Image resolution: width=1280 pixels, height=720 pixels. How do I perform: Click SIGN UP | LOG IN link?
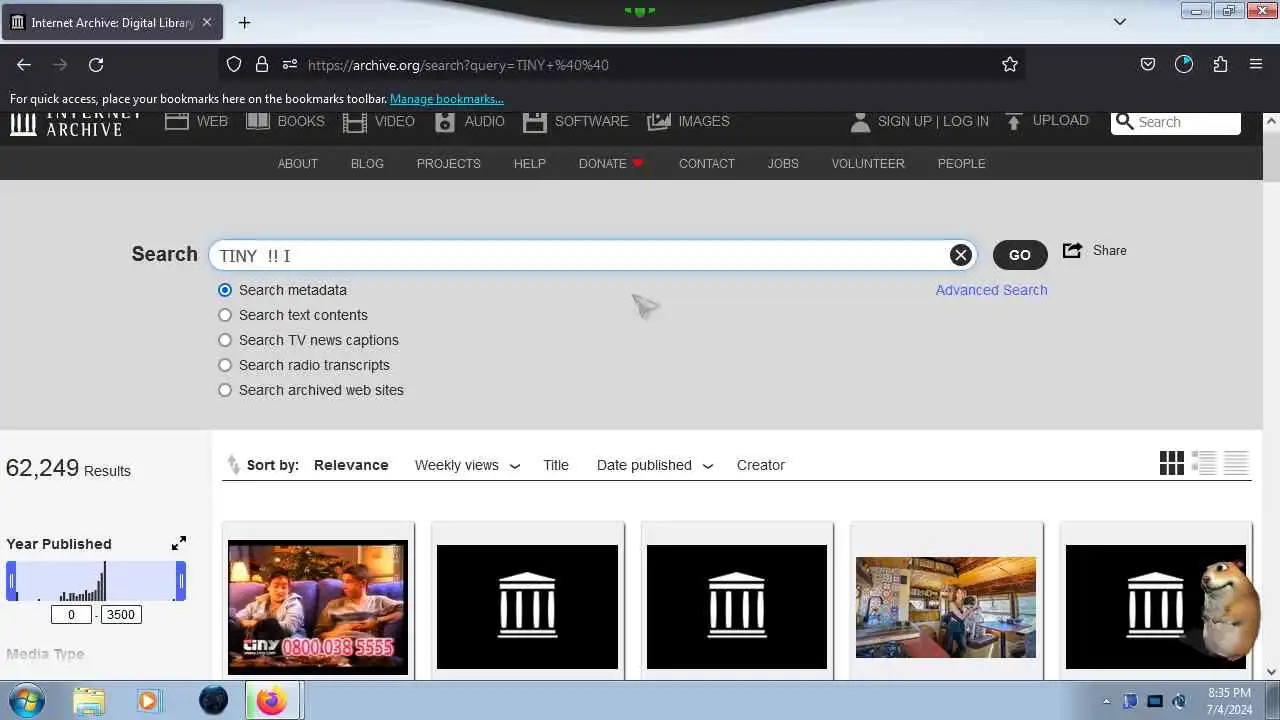[x=933, y=121]
